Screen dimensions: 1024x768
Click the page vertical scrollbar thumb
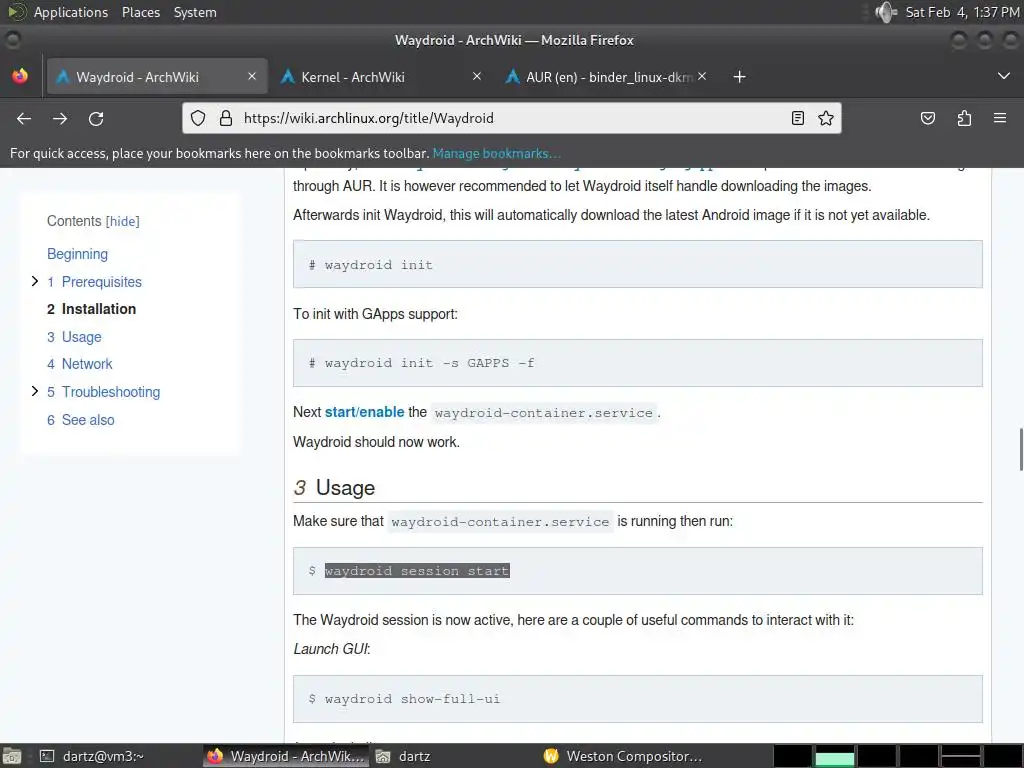(1021, 449)
